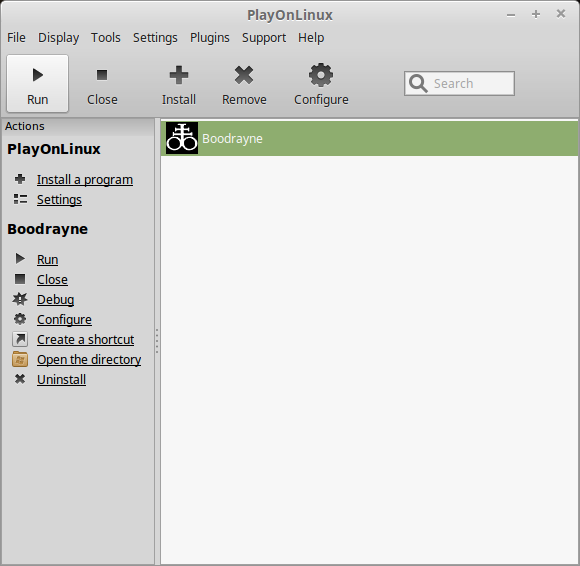Focus the Search input field
580x566 pixels.
tap(459, 84)
